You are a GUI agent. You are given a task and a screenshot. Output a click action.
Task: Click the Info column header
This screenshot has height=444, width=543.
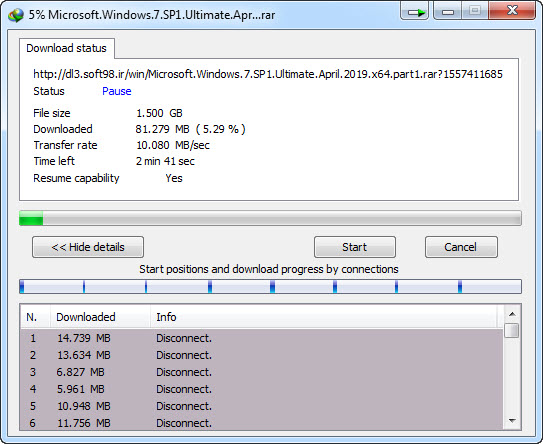pos(324,317)
